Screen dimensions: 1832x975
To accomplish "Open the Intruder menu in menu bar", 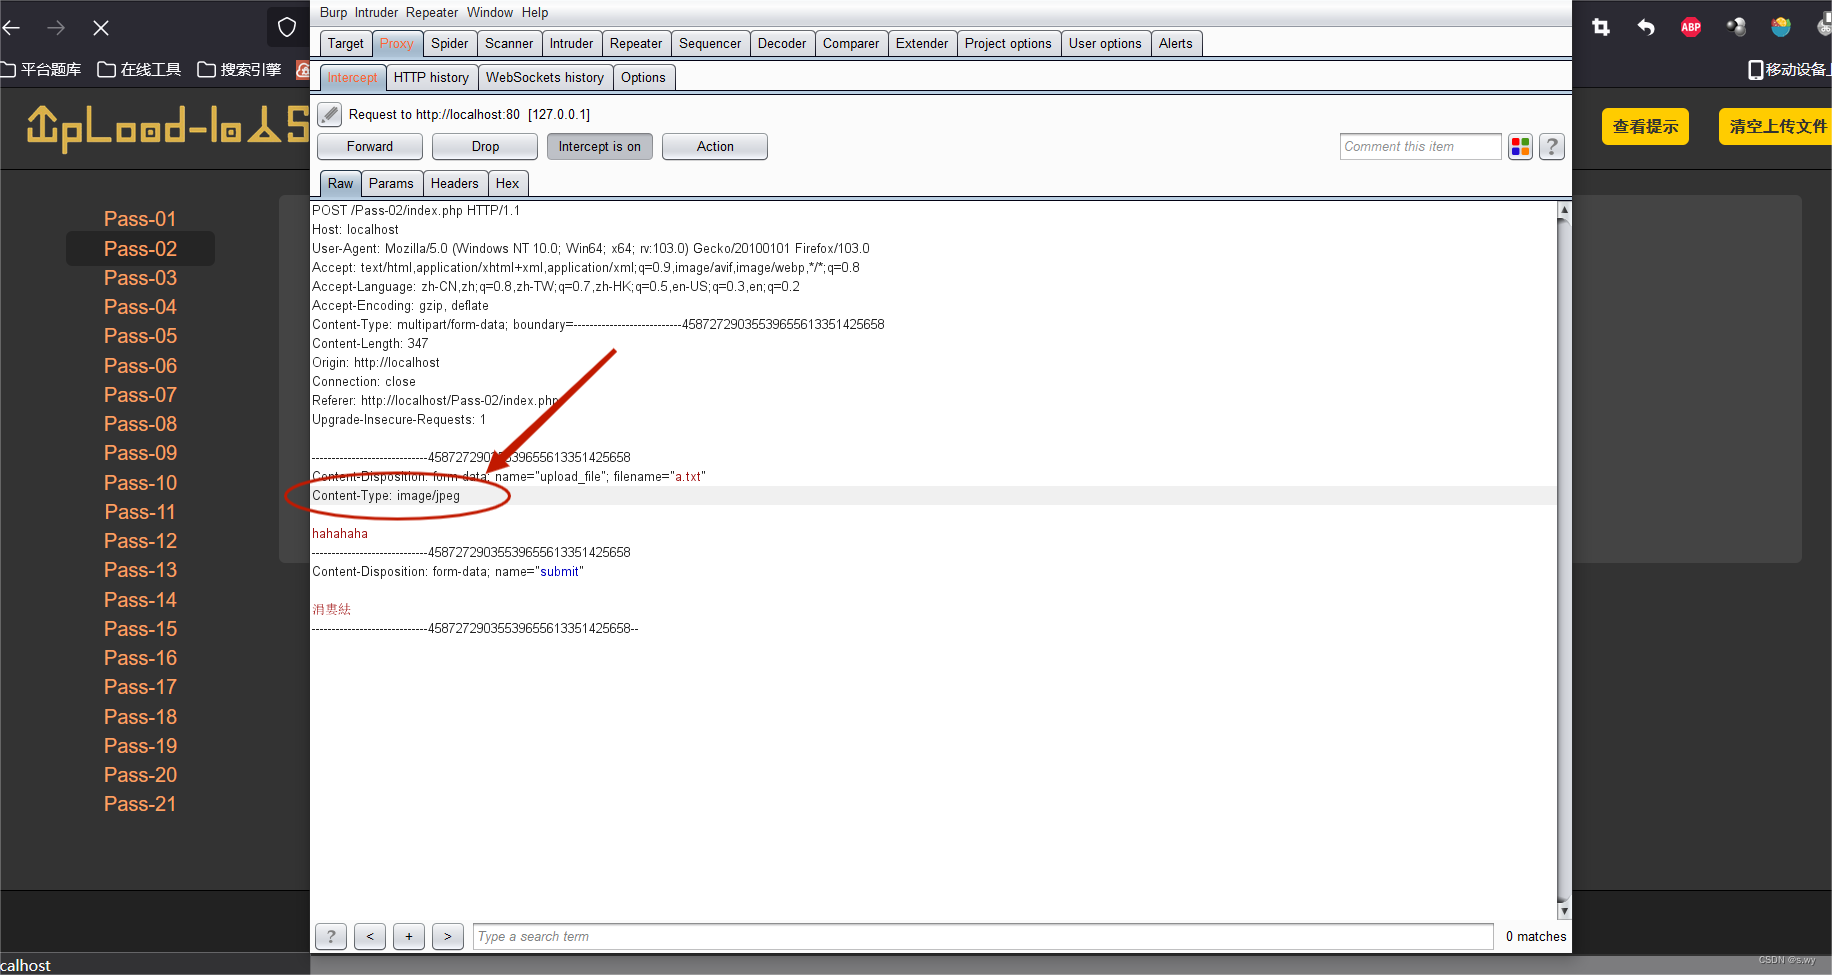I will (x=376, y=13).
